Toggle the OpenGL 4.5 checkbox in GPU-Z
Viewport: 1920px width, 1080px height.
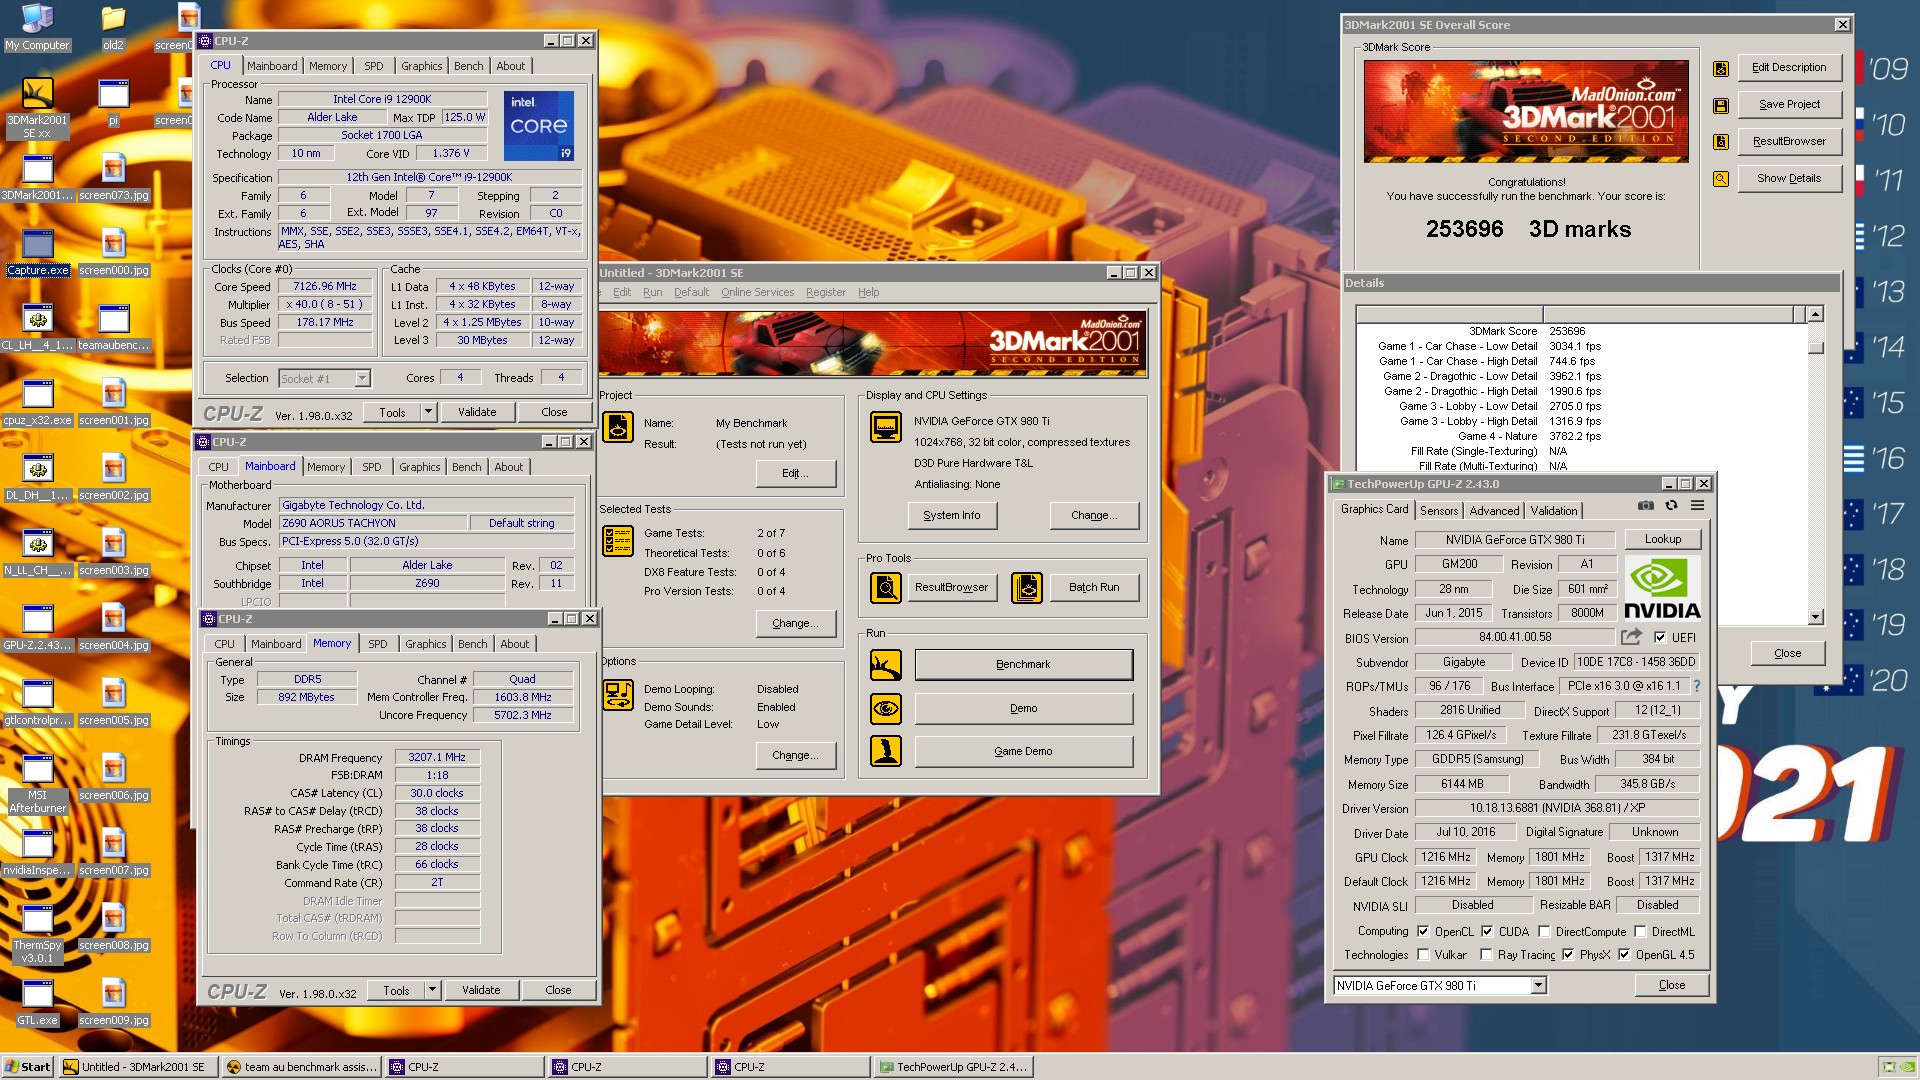1624,955
